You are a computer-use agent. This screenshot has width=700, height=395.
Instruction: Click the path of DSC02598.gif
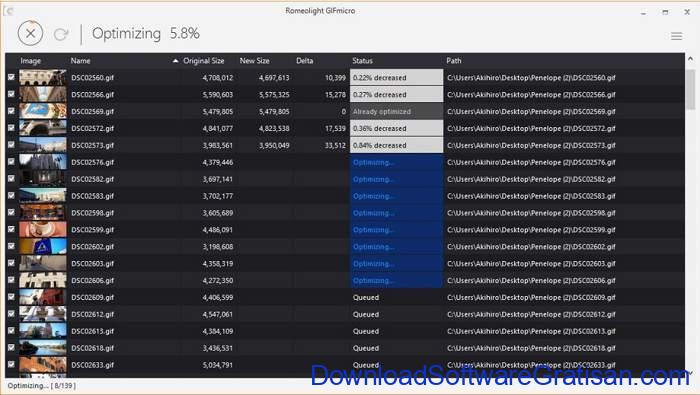(x=531, y=213)
